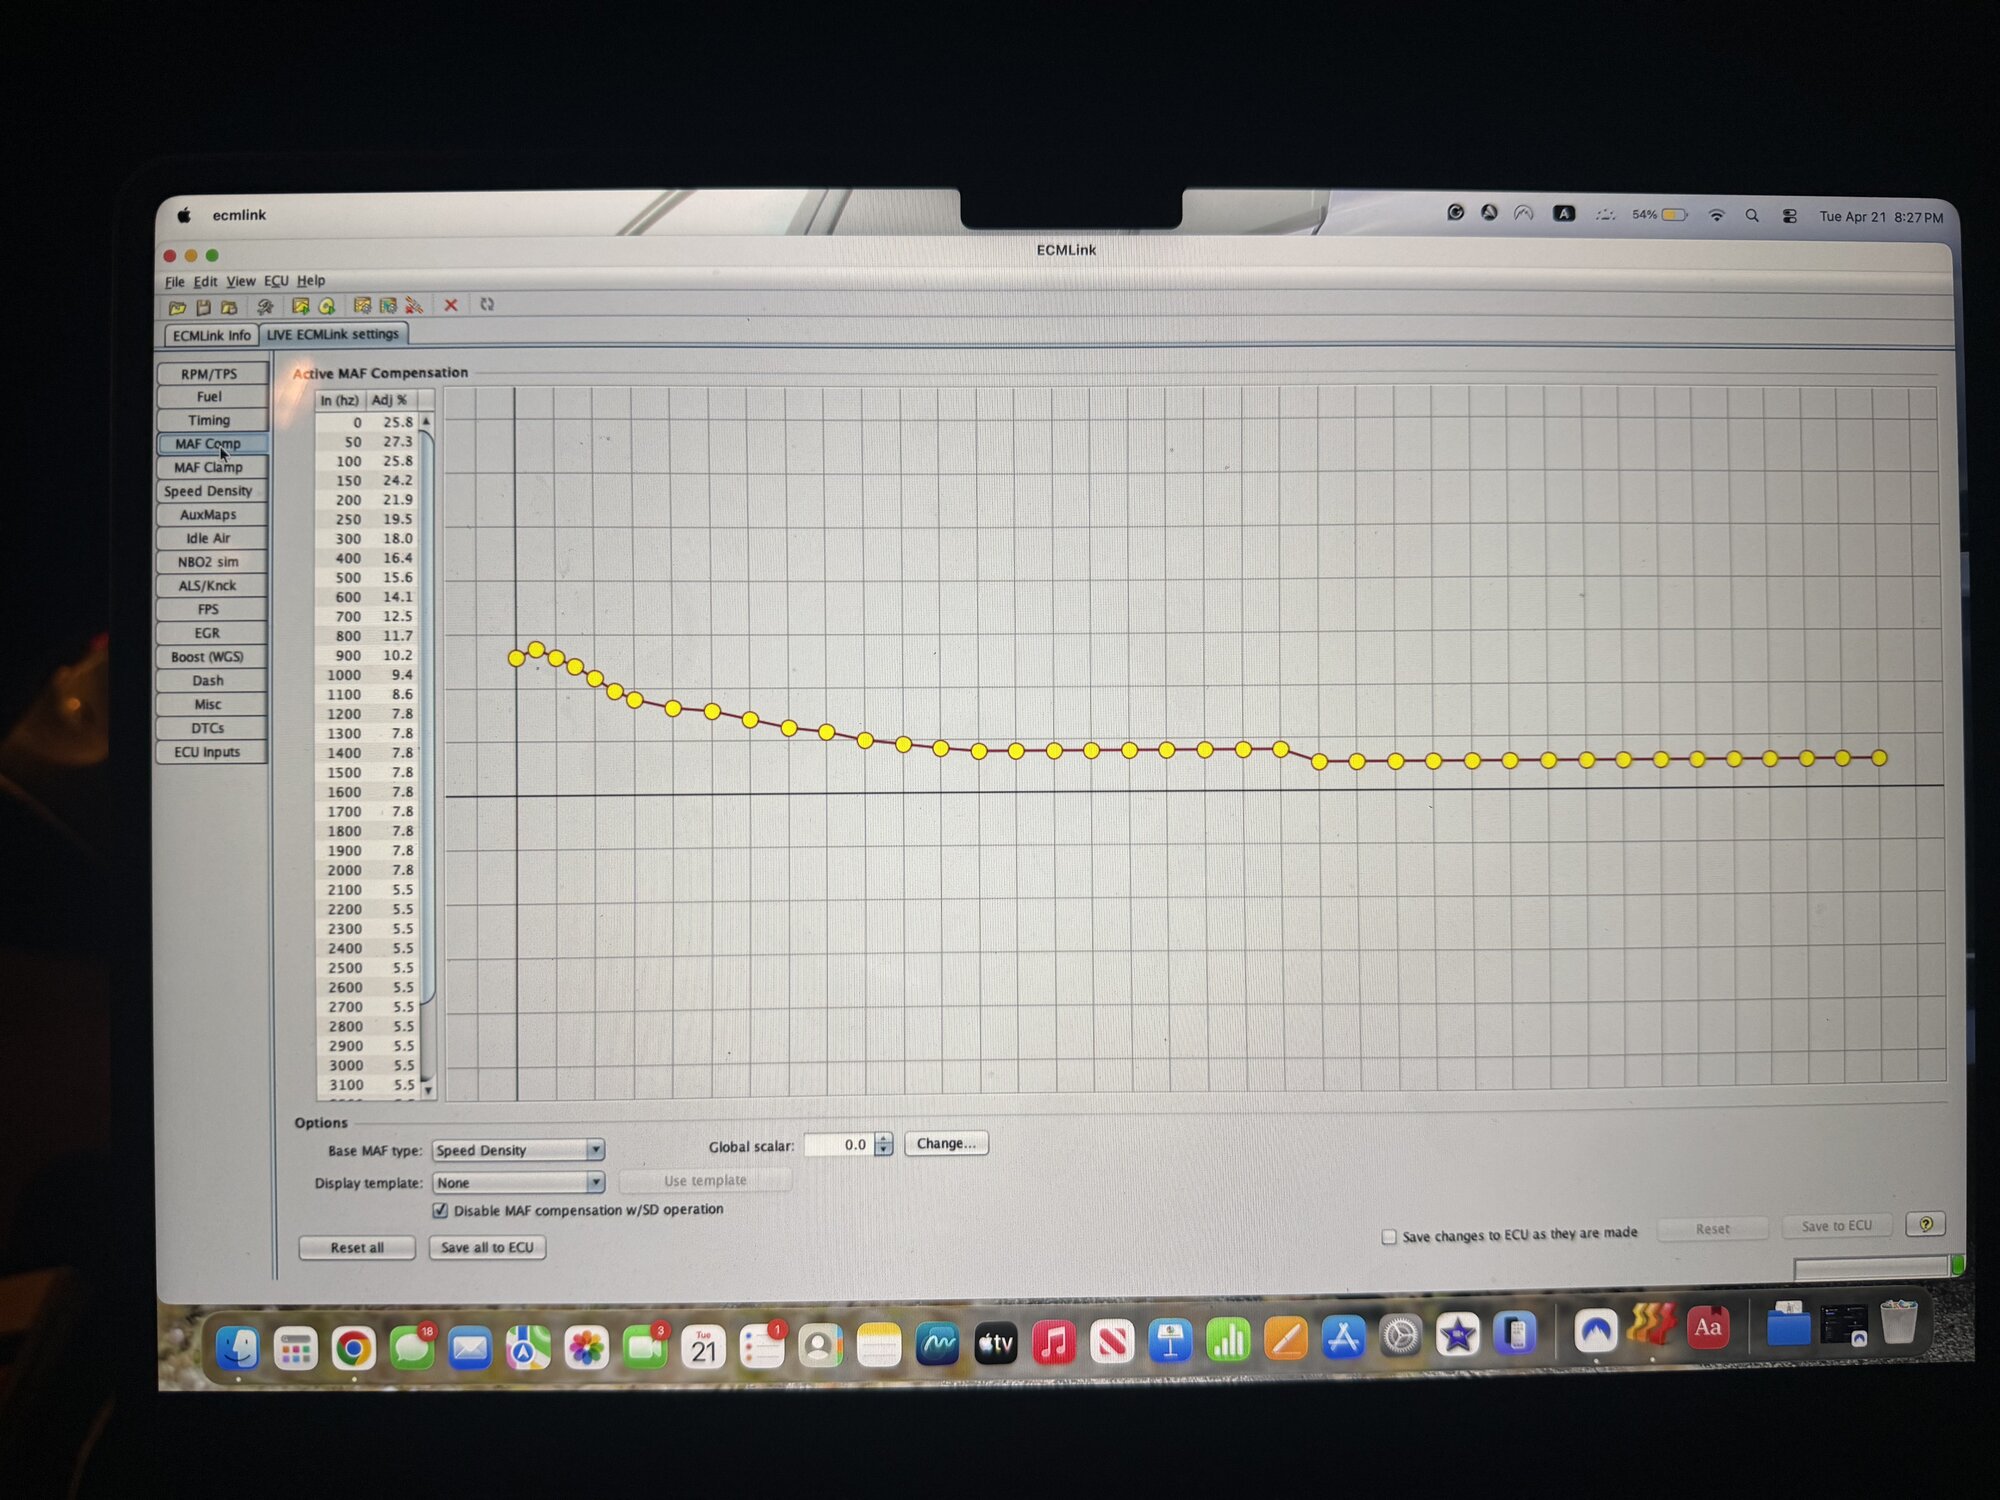Open Music app in the dock

pos(1053,1343)
